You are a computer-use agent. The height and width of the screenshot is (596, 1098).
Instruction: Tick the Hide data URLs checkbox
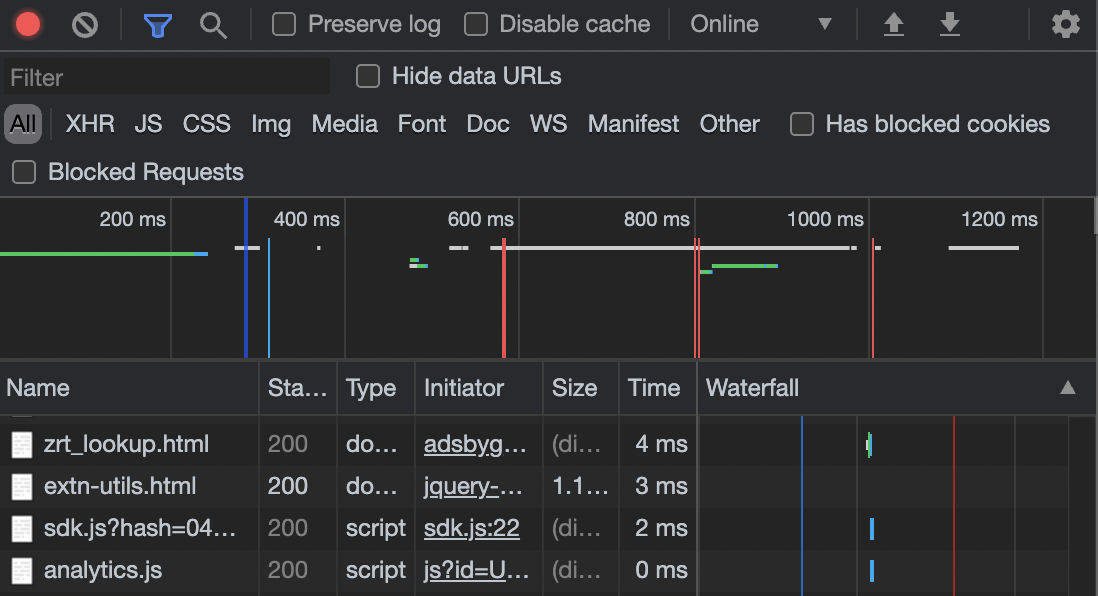368,76
